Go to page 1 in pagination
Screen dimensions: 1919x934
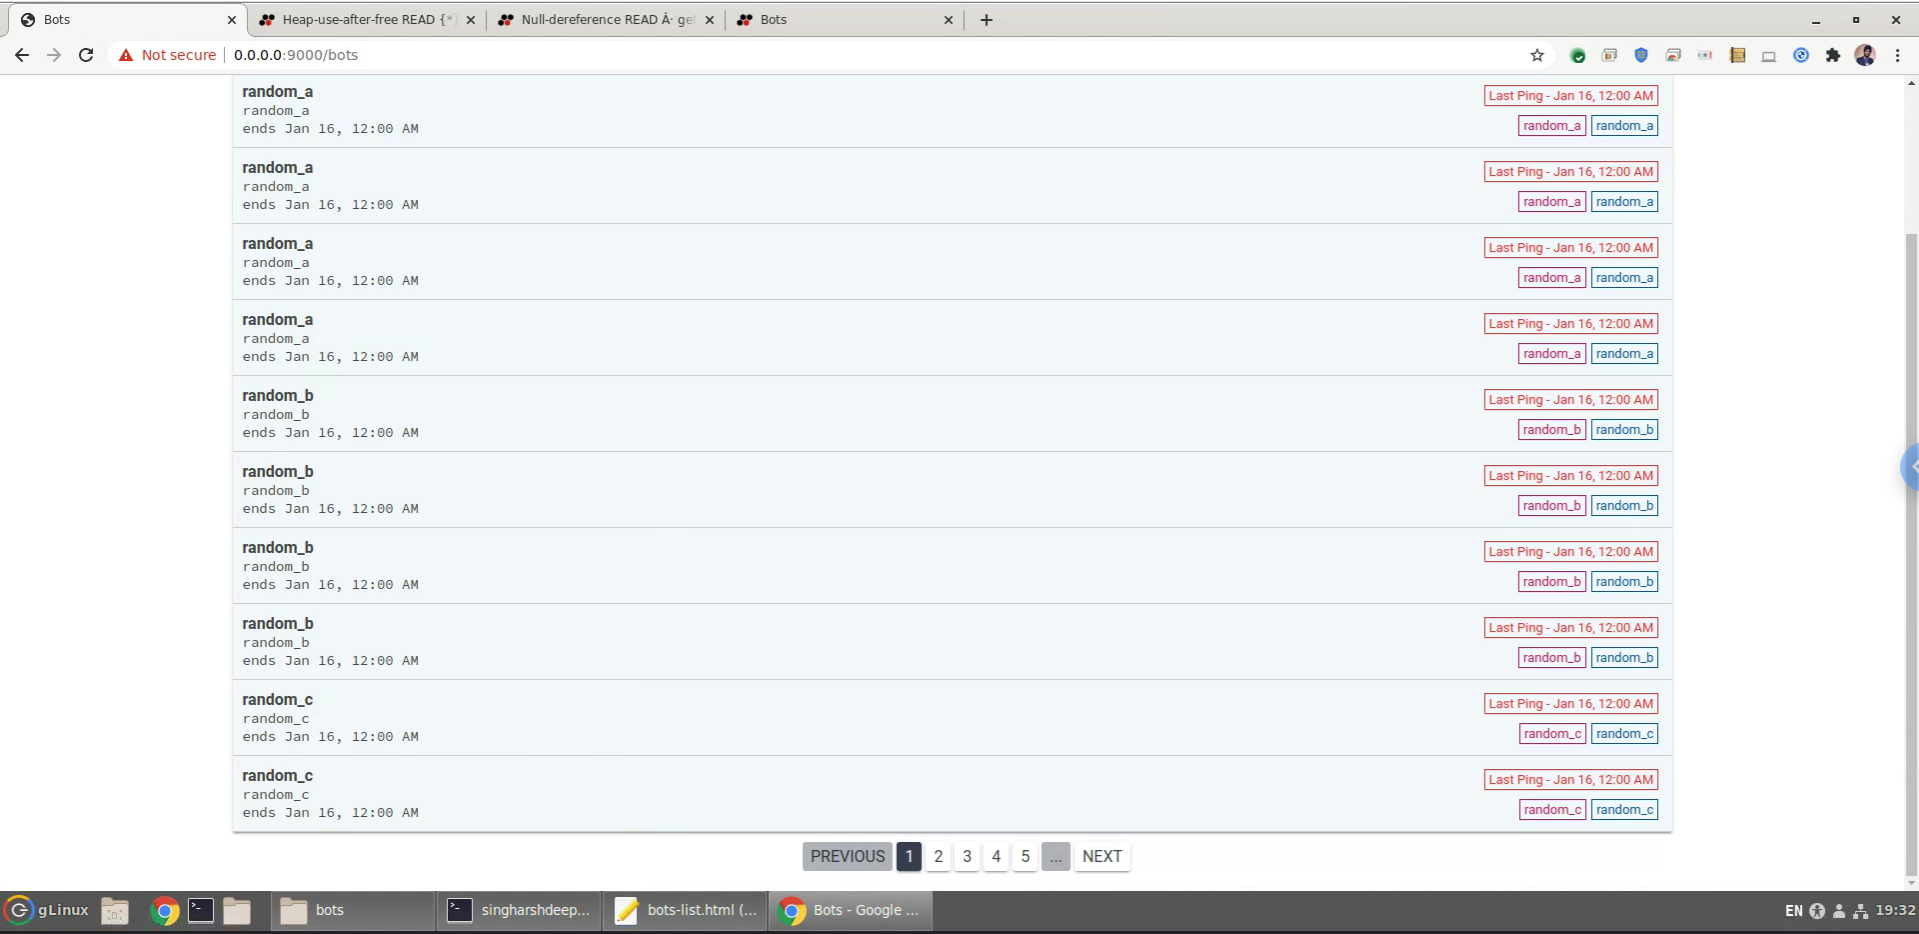(909, 856)
